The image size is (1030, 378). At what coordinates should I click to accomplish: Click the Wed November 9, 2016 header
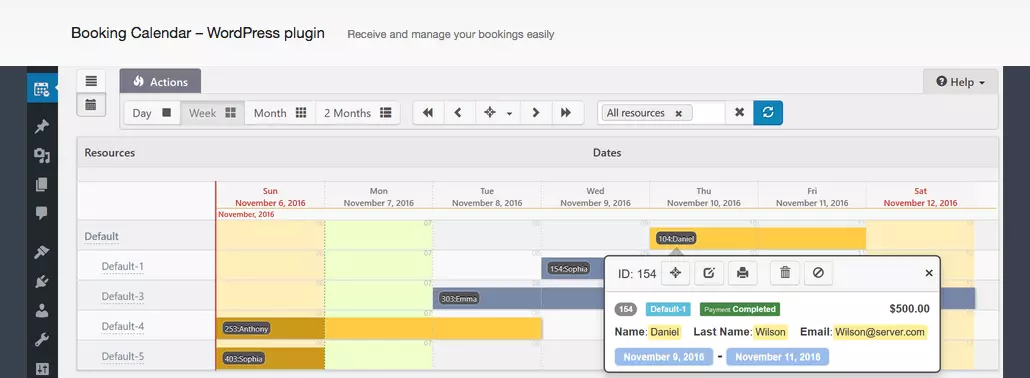point(595,197)
